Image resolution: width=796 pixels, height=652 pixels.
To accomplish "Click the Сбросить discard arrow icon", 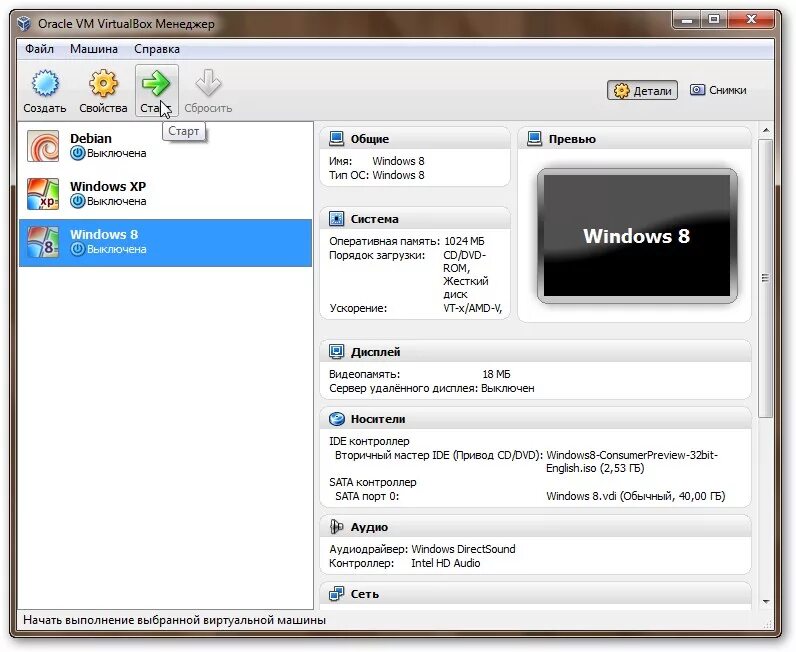I will [x=208, y=83].
